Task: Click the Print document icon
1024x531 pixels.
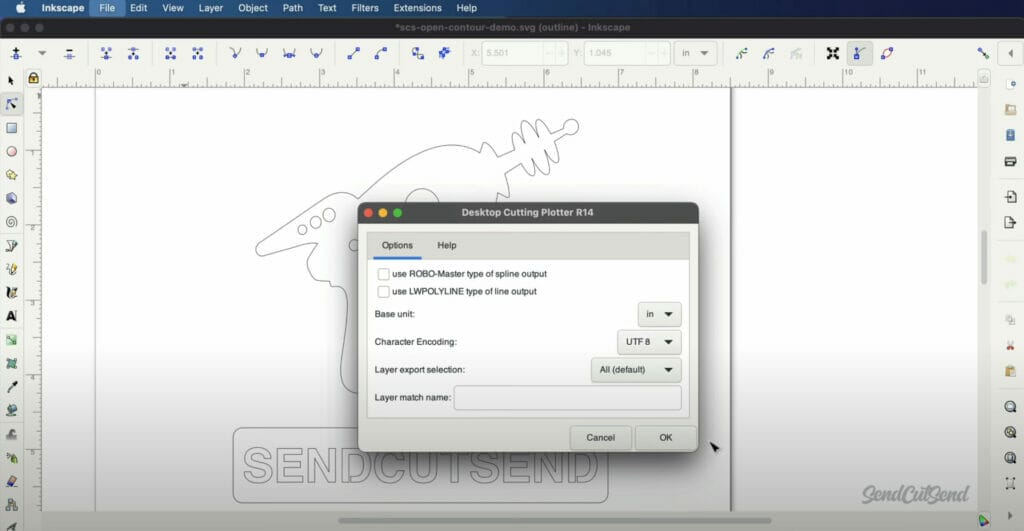Action: click(1010, 161)
